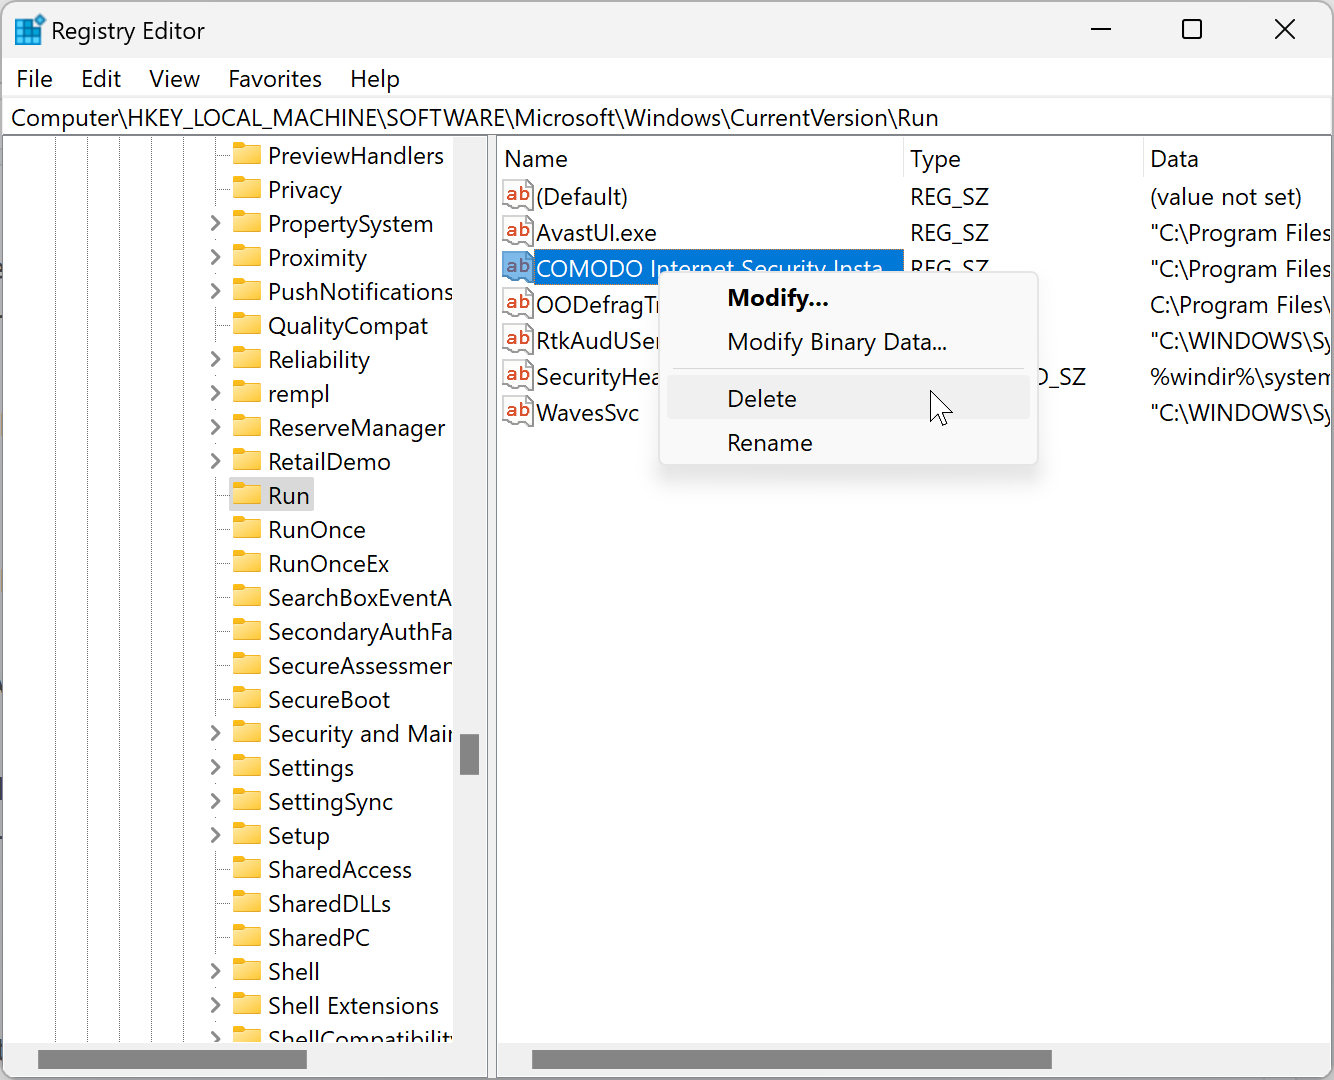1334x1080 pixels.
Task: Click the PreviewHandlers folder icon
Action: [x=247, y=154]
